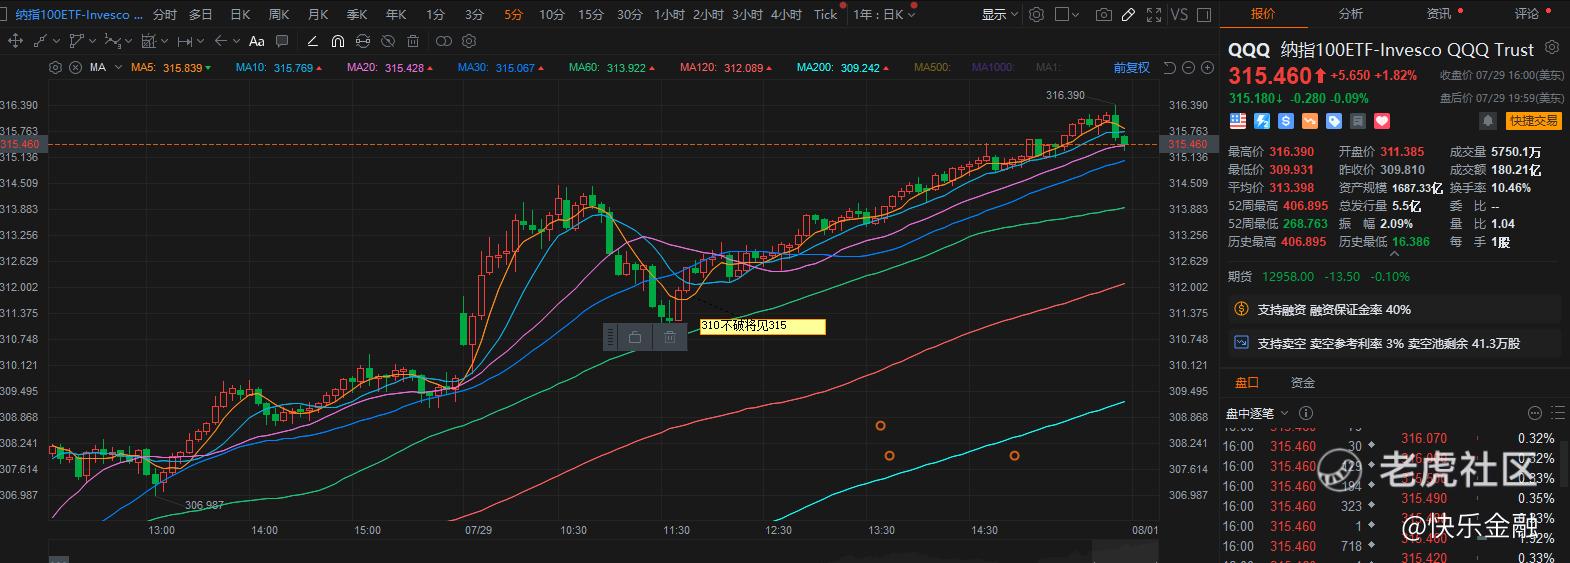Image resolution: width=1570 pixels, height=563 pixels.
Task: Open MA indicator settings gear
Action: click(55, 67)
